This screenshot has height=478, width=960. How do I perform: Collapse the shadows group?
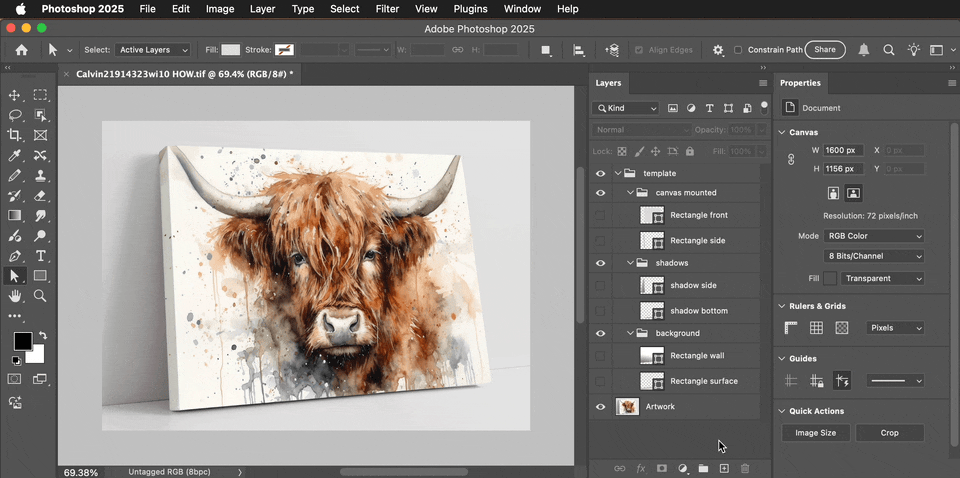point(631,263)
